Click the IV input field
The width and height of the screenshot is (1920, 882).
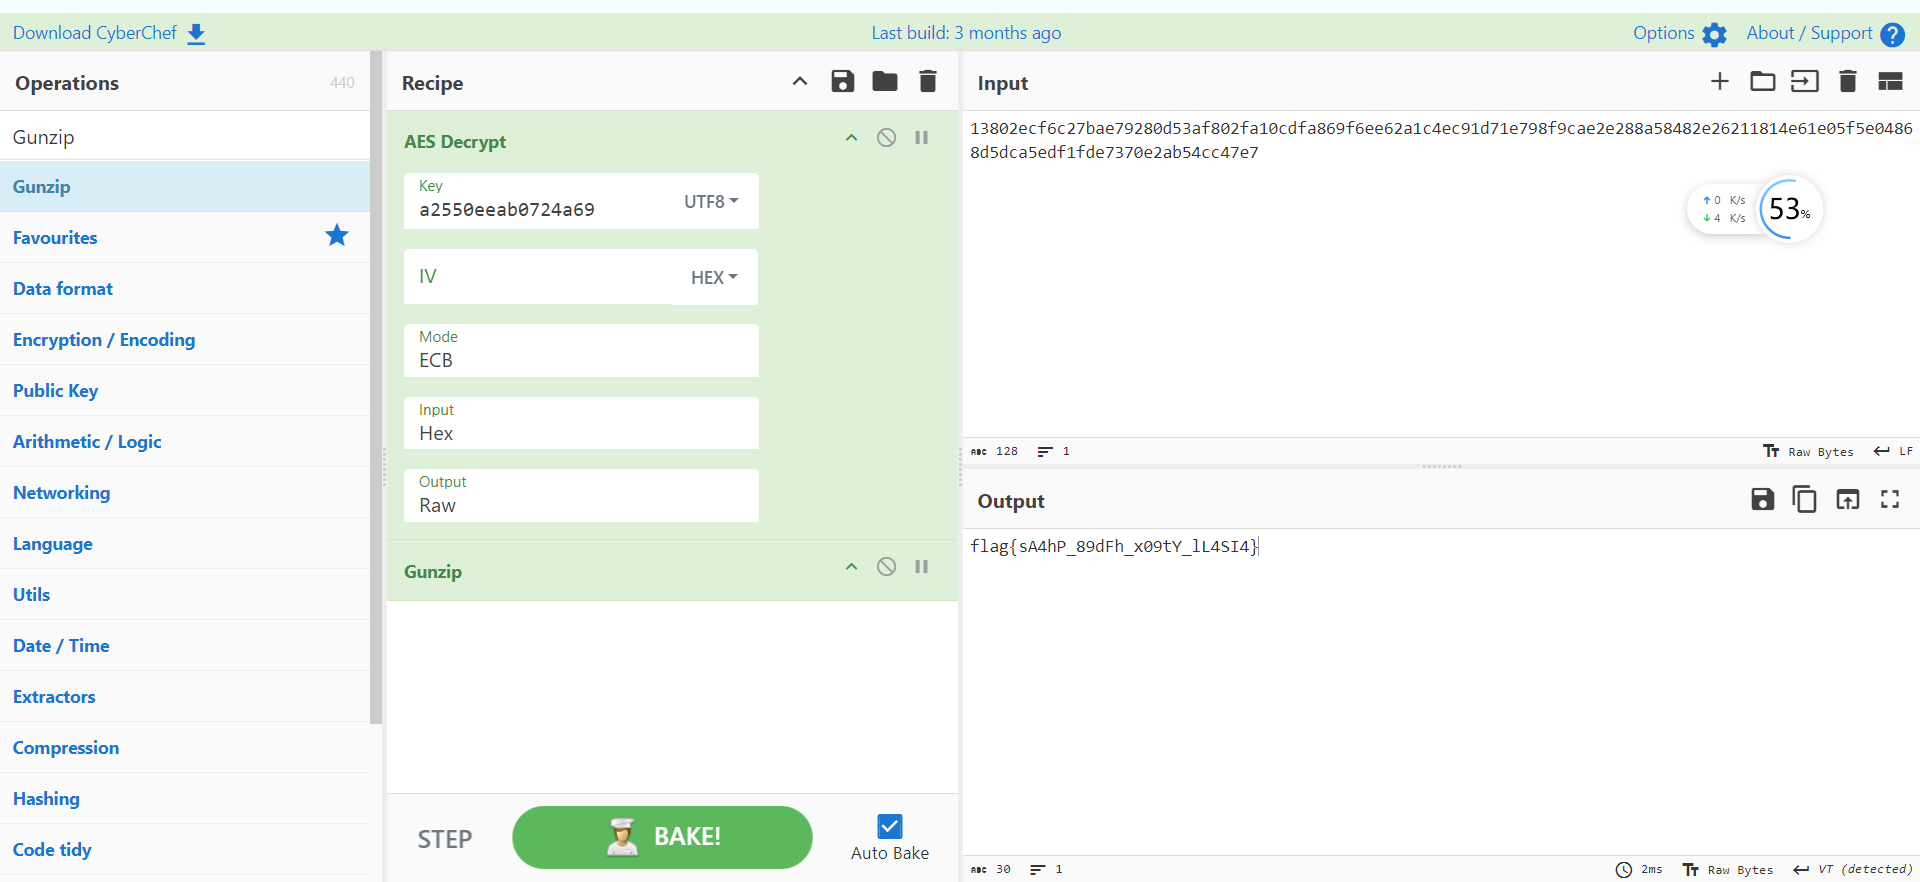(x=537, y=277)
